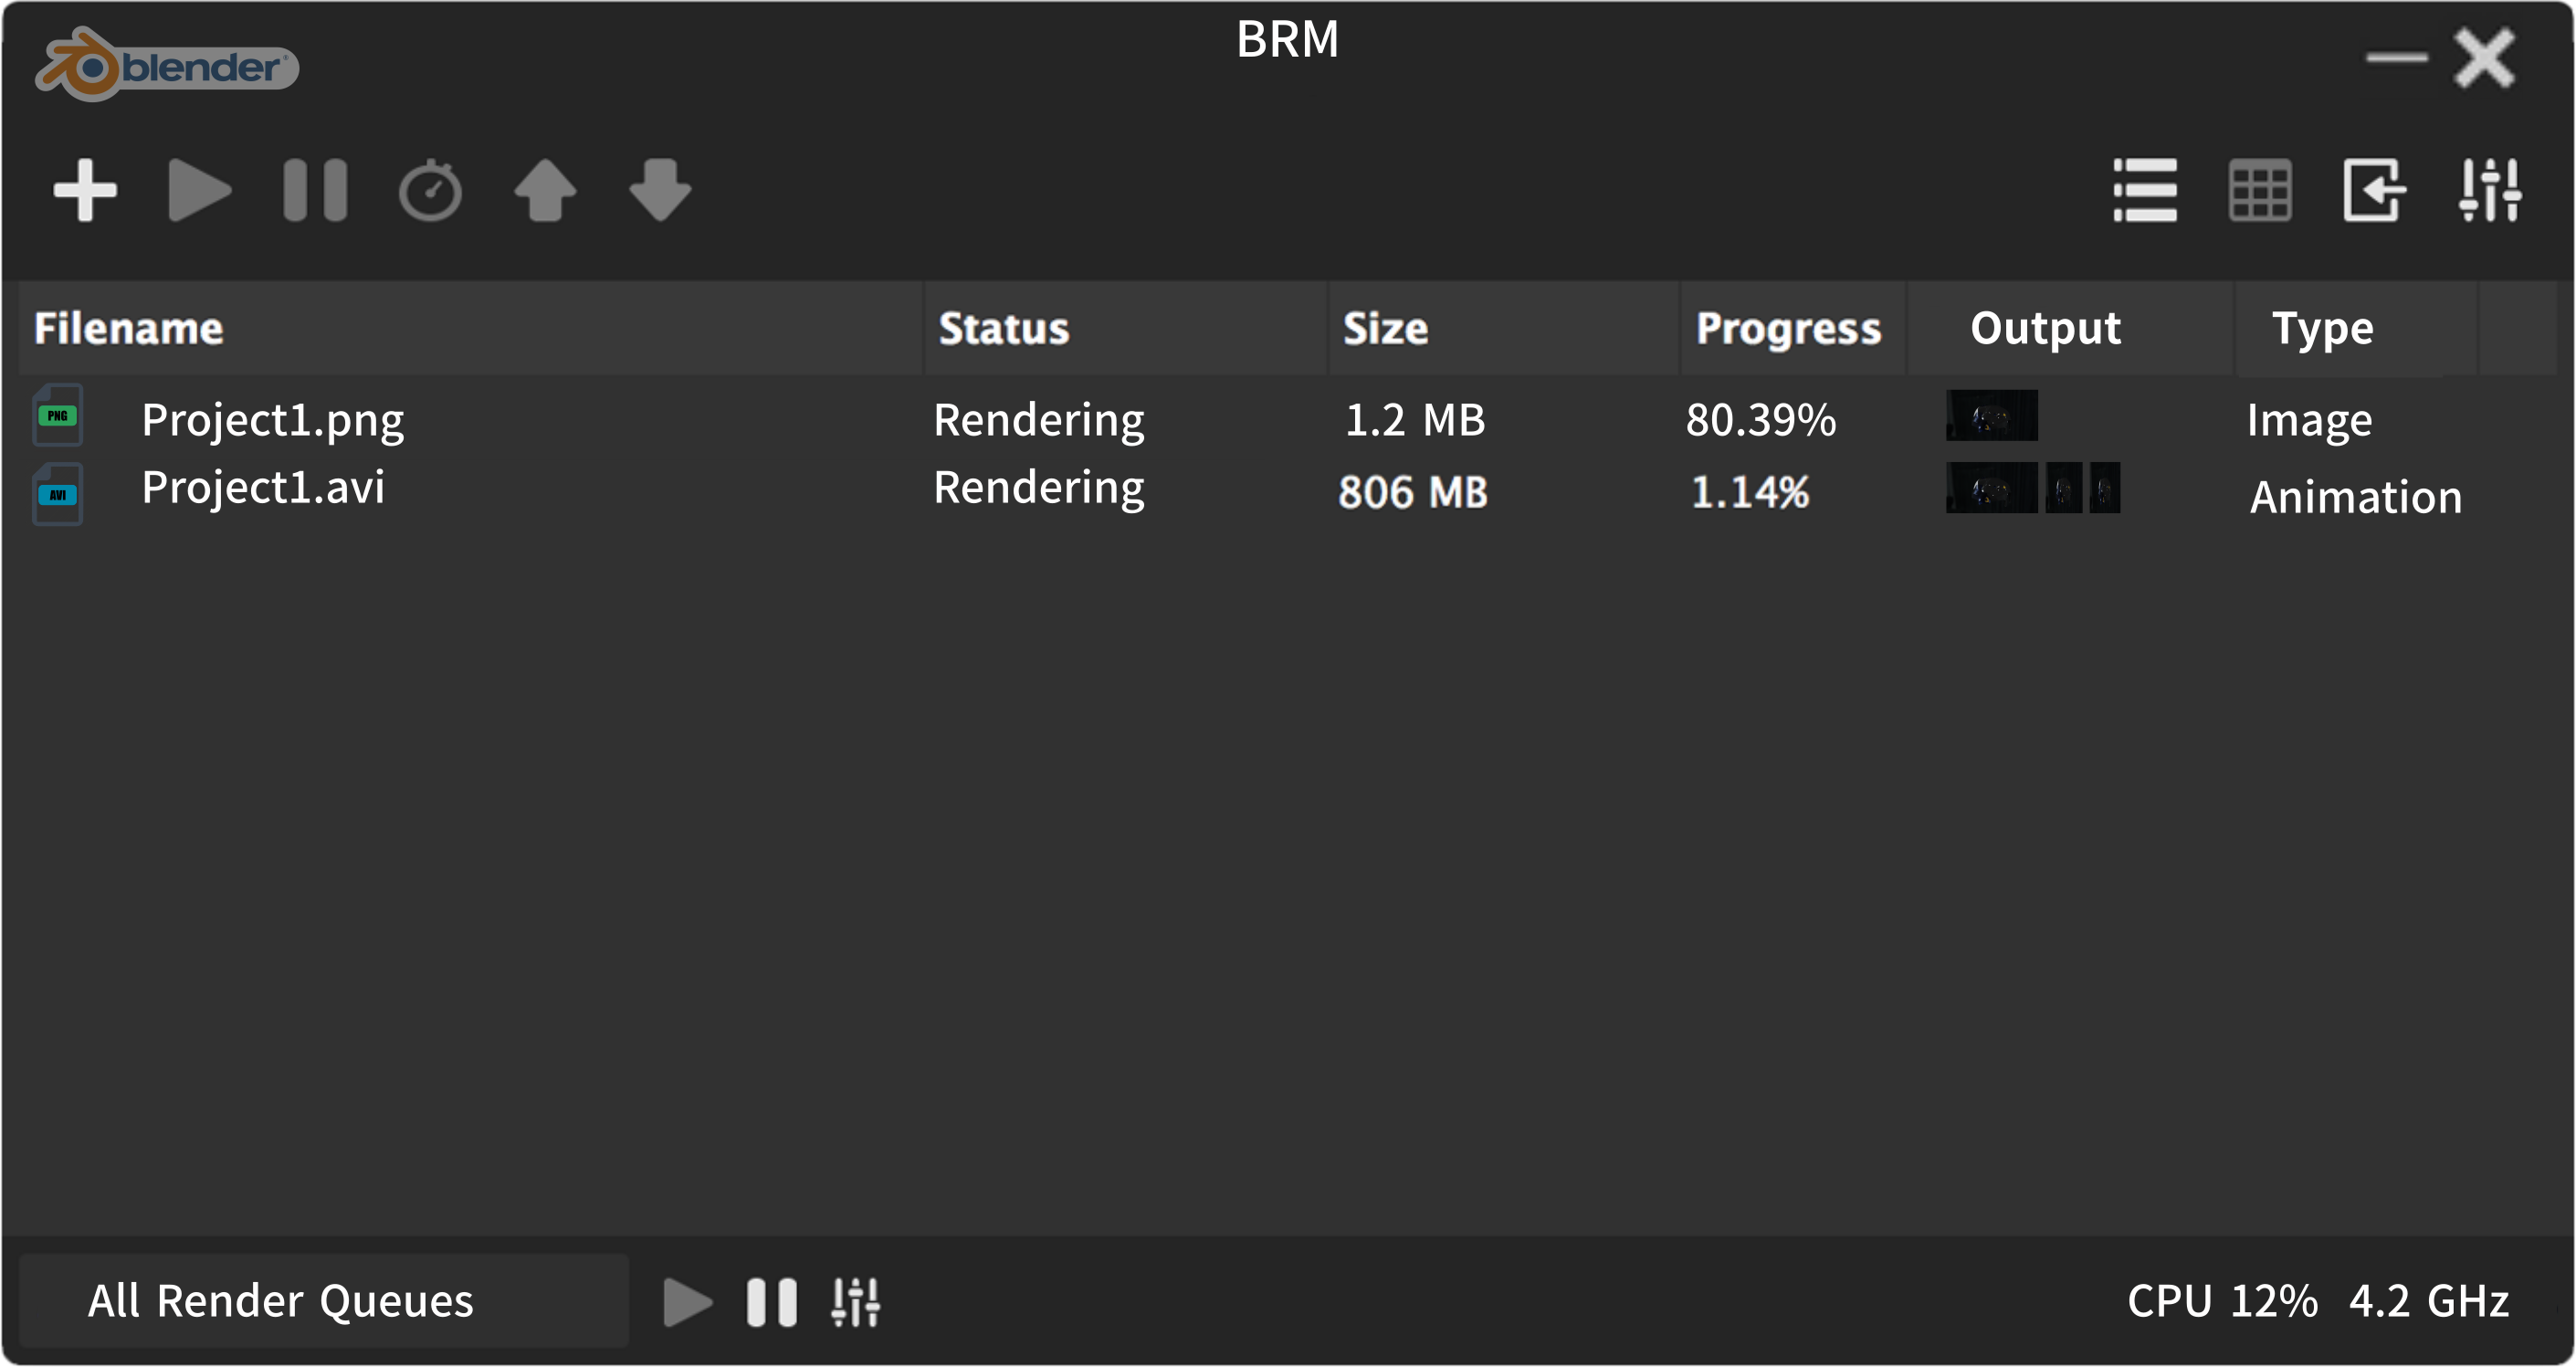Open the stopwatch timer icon
The image size is (2576, 1367).
click(x=430, y=190)
